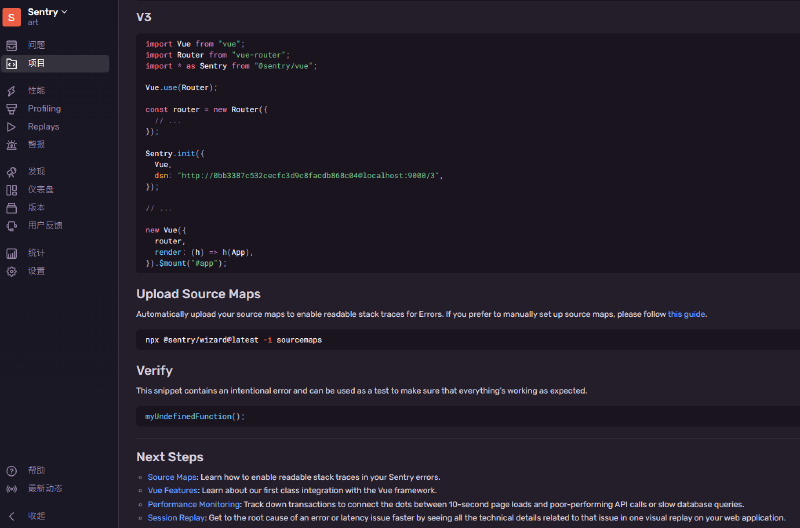Screen dimensions: 800x528
Task: Open Releases (版本) in the sidebar
Action: coord(36,207)
